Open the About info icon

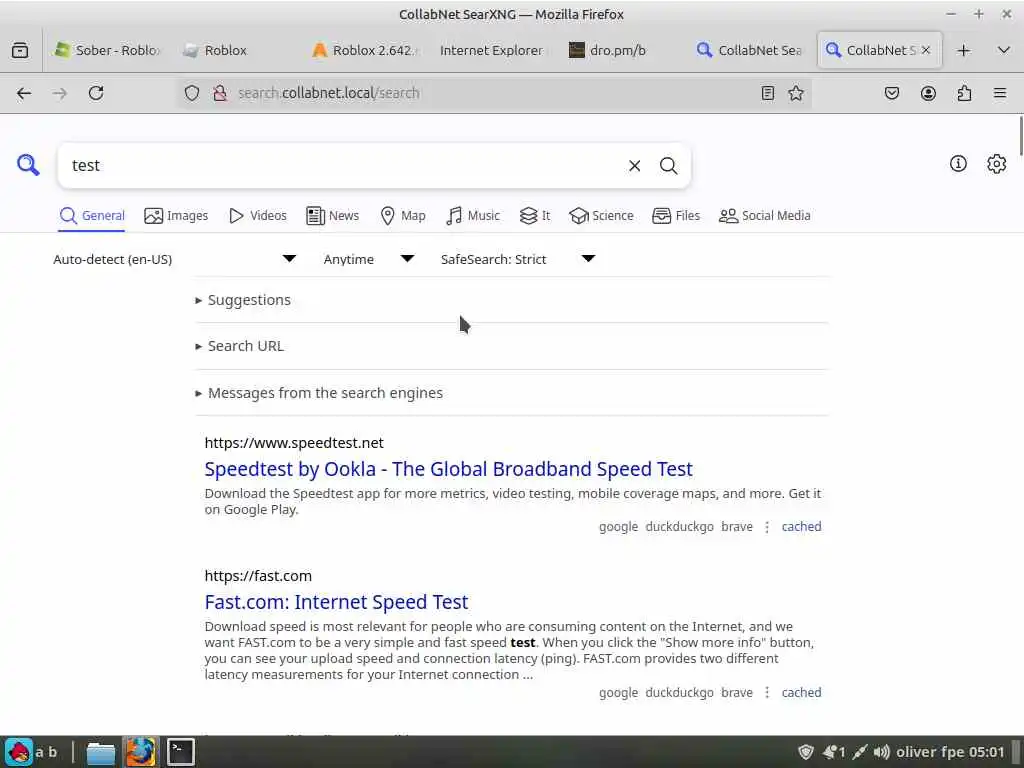(958, 164)
